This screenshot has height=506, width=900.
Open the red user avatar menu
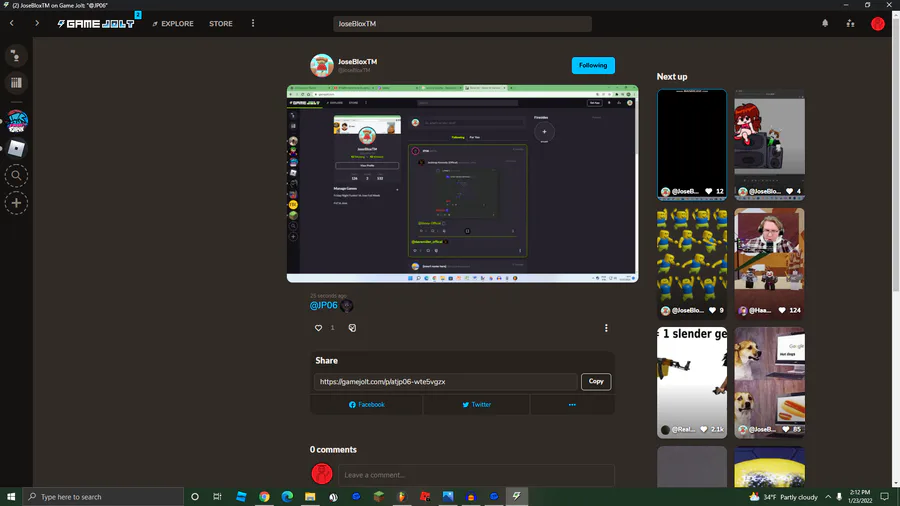[x=878, y=24]
